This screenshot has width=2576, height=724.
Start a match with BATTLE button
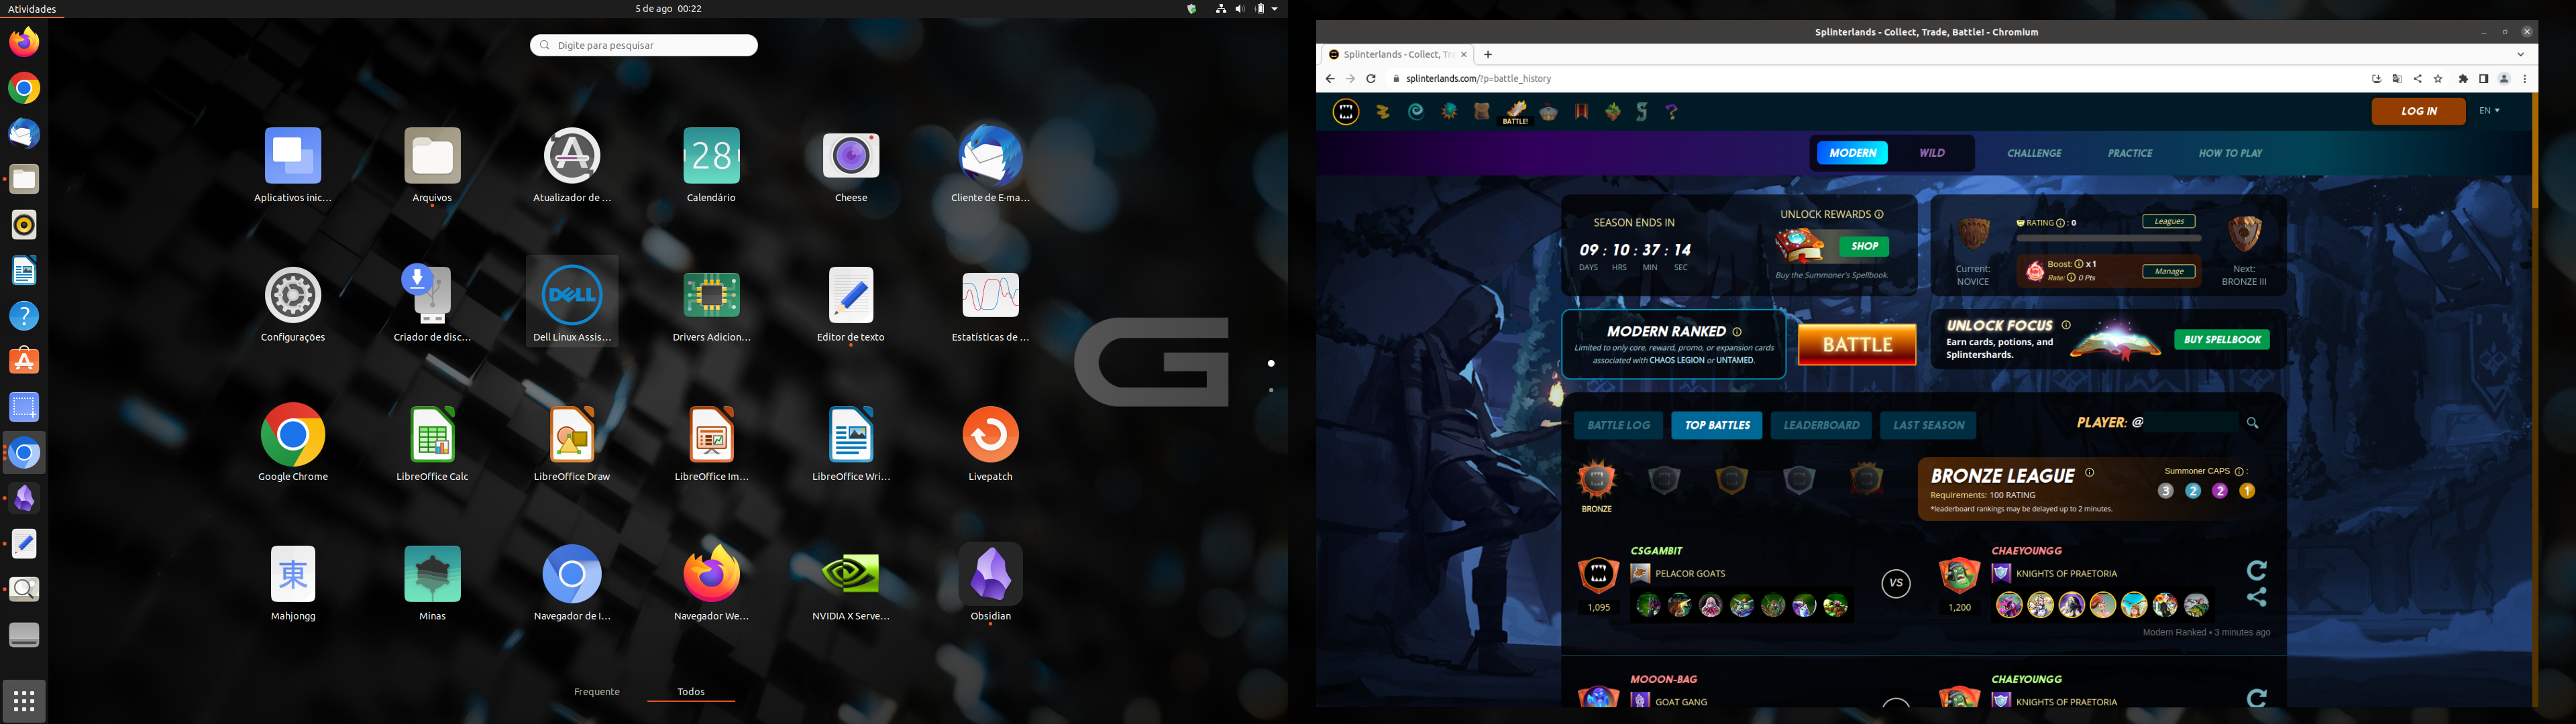[1857, 344]
